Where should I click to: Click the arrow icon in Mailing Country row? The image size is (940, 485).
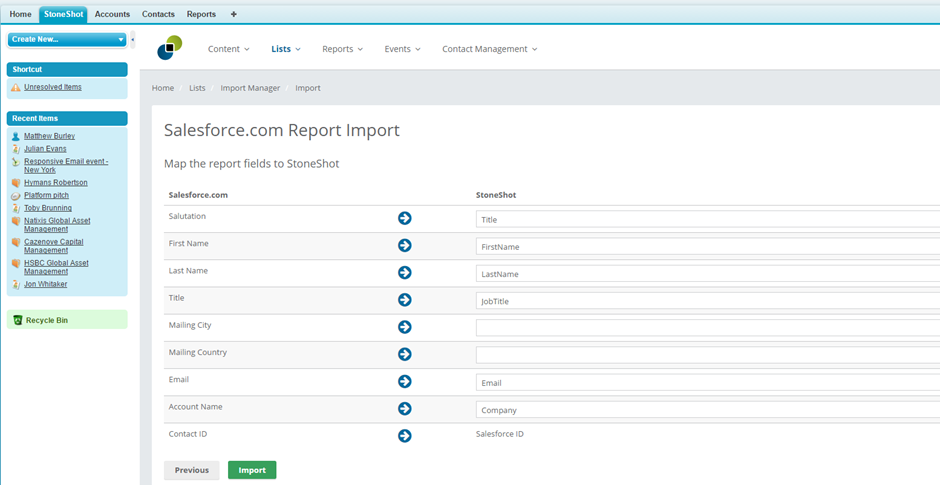[x=405, y=354]
